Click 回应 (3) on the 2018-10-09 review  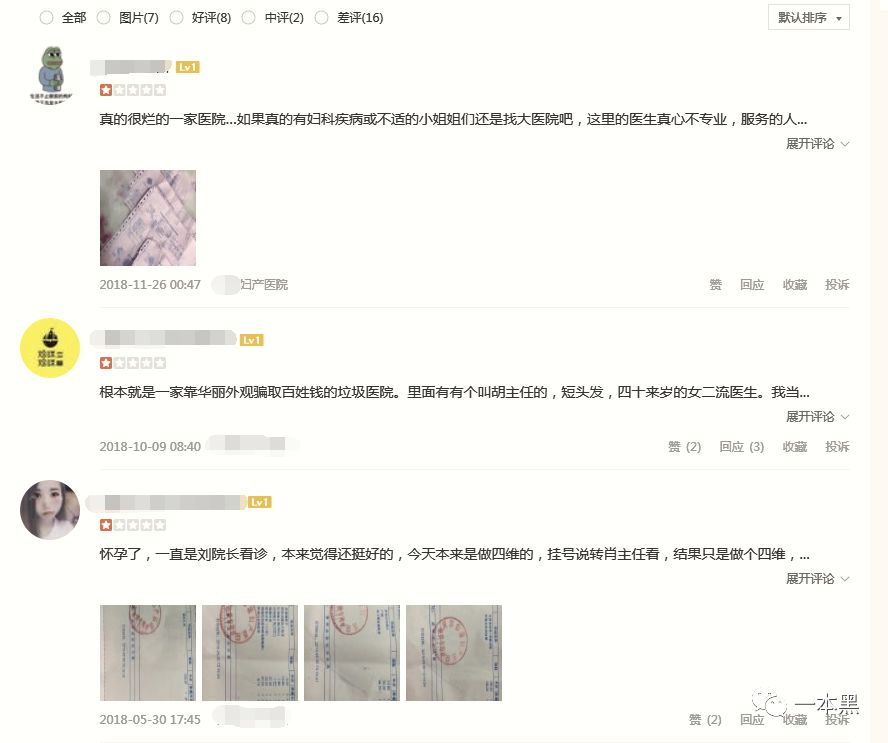[x=742, y=447]
